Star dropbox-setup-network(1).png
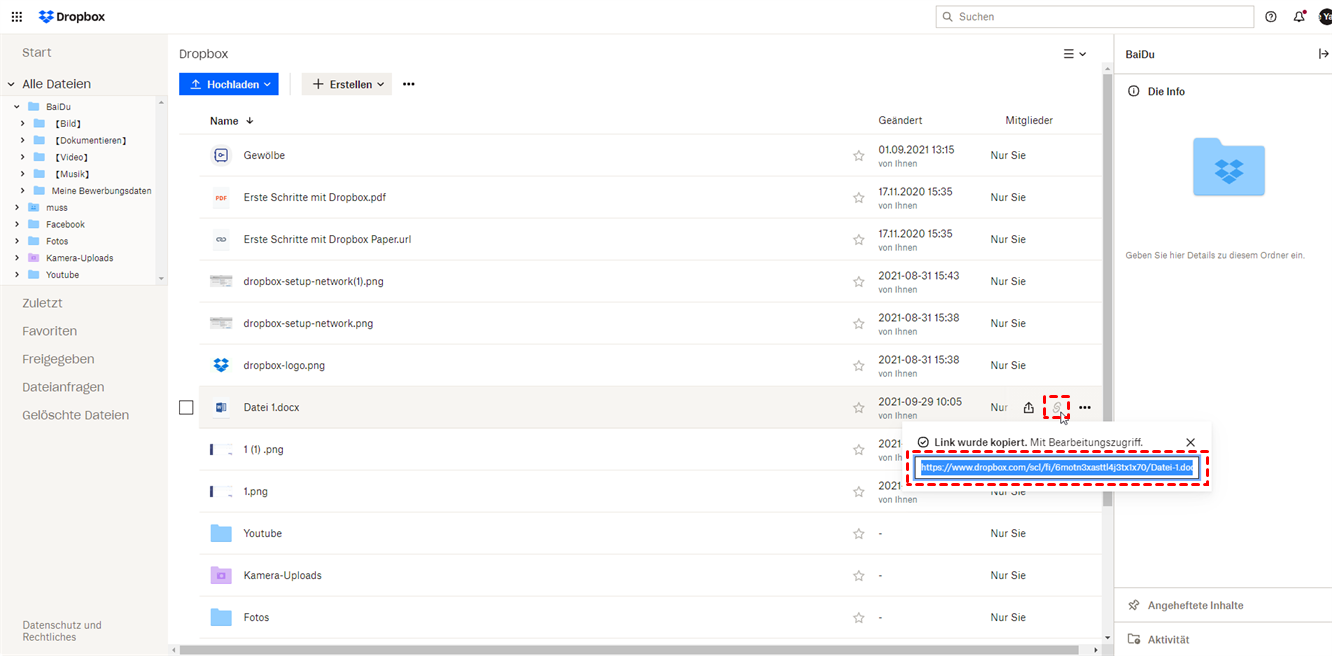Image resolution: width=1332 pixels, height=656 pixels. pyautogui.click(x=858, y=282)
